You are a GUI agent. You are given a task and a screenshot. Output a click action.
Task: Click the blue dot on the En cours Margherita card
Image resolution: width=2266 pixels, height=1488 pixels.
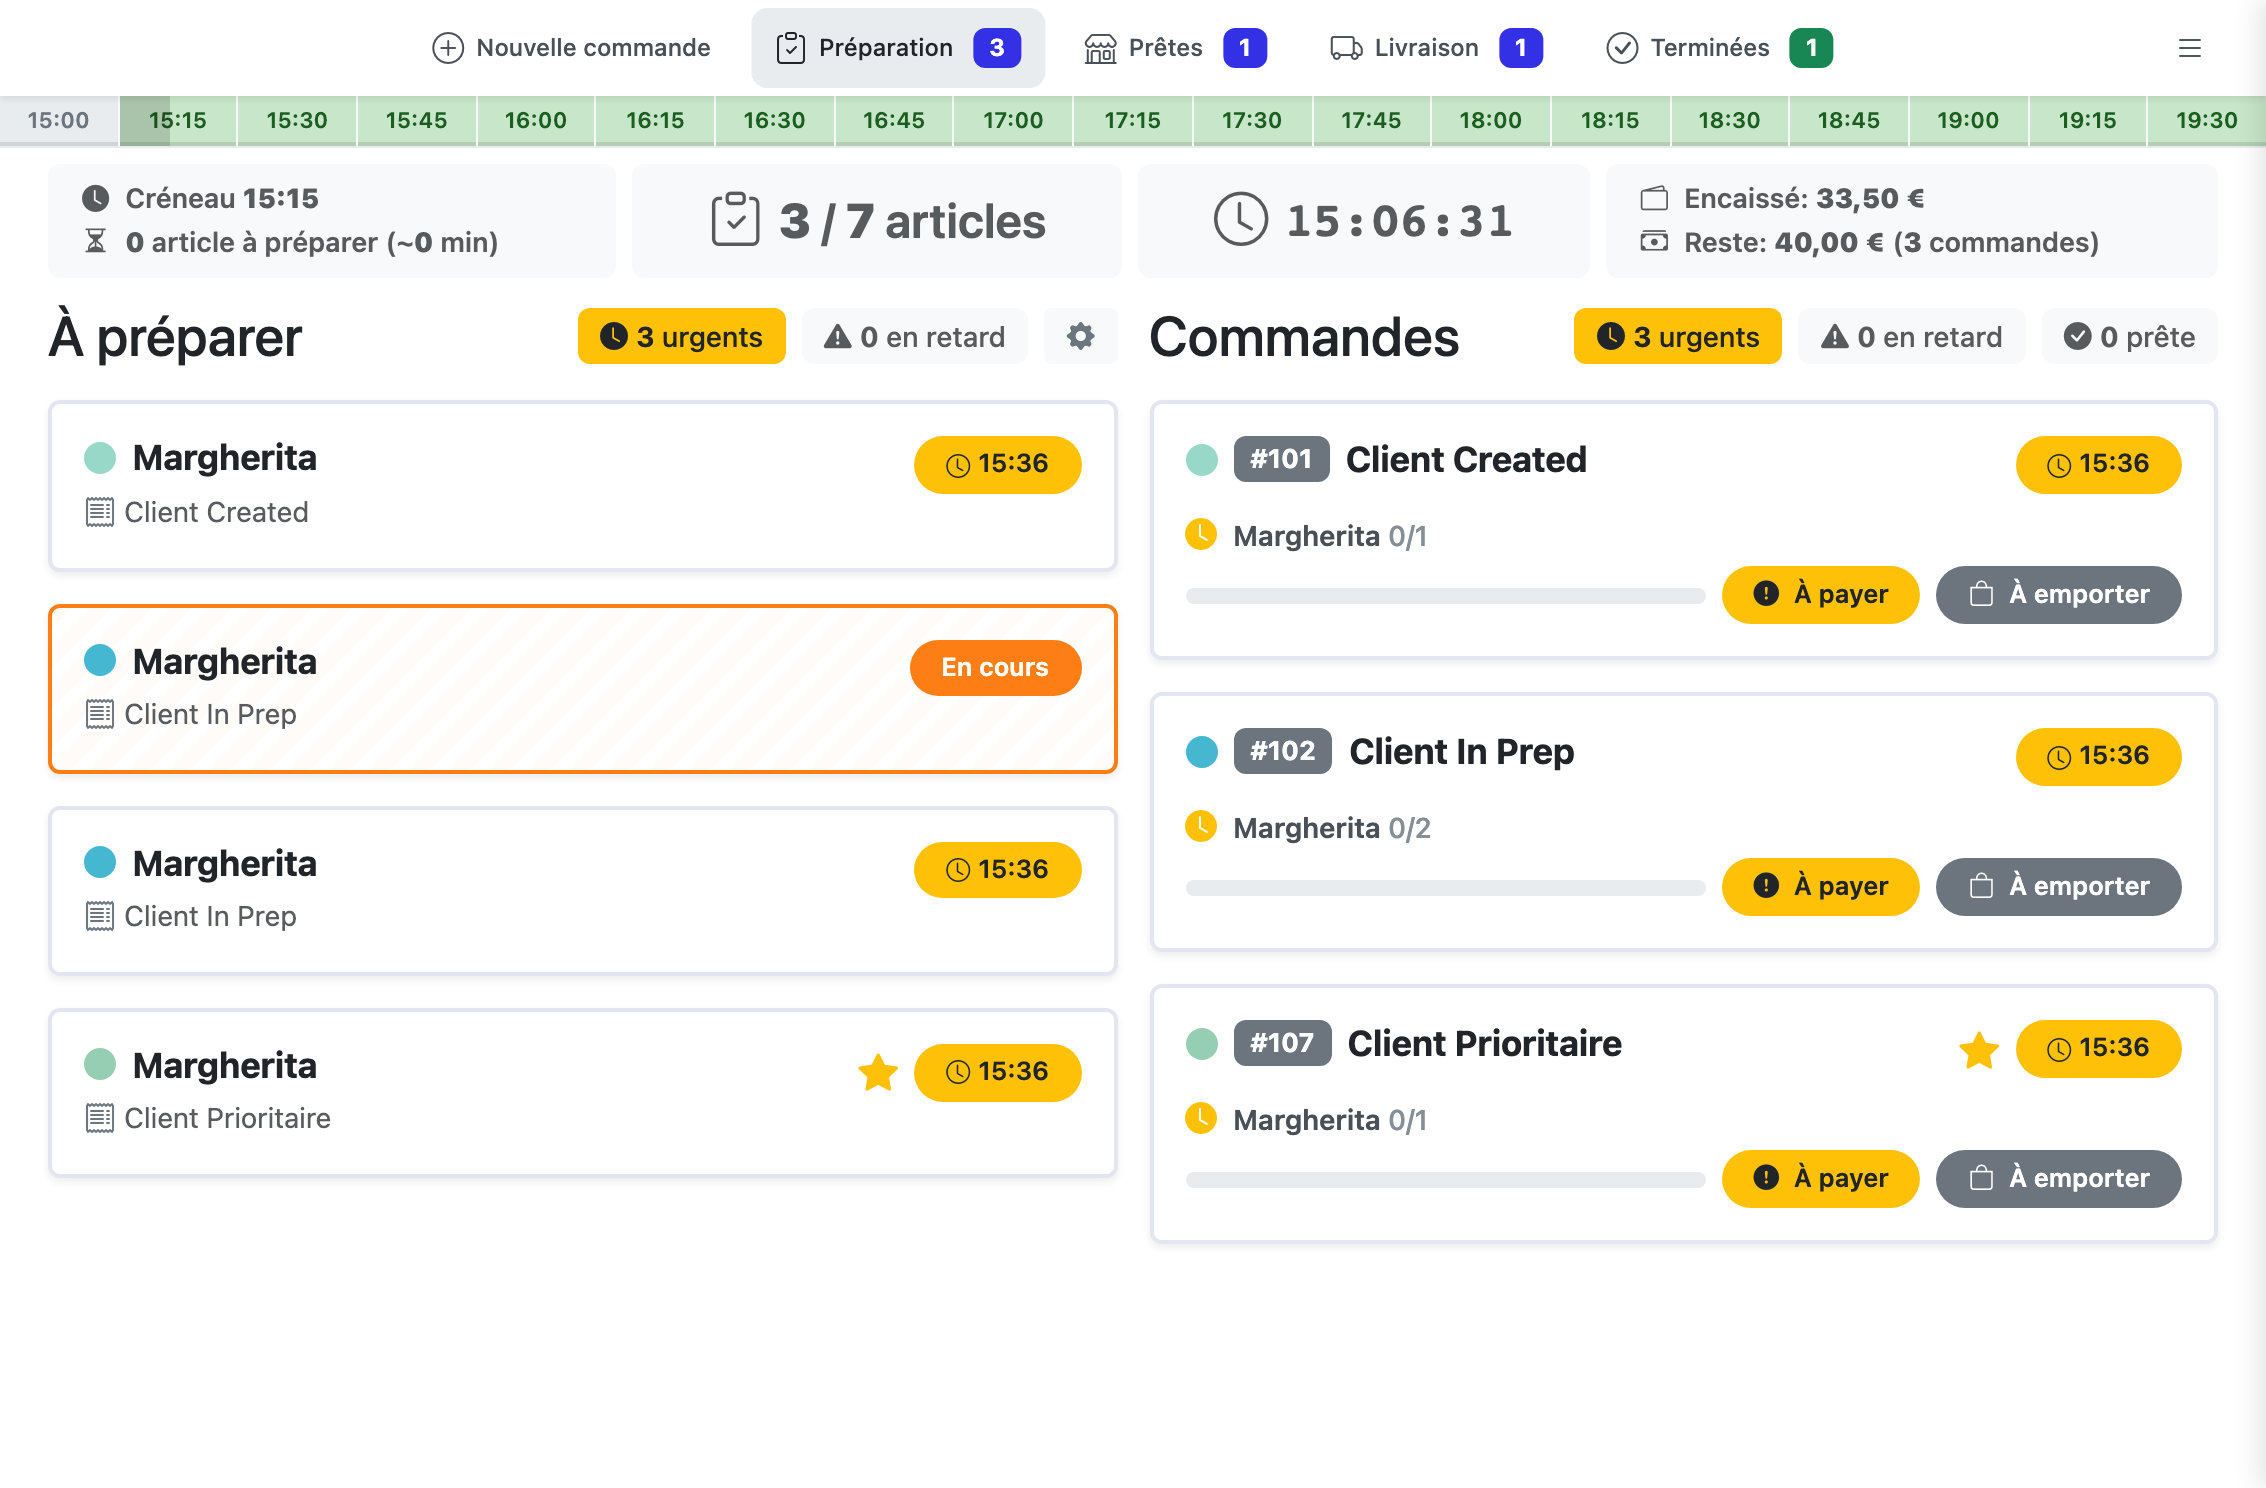pos(100,660)
